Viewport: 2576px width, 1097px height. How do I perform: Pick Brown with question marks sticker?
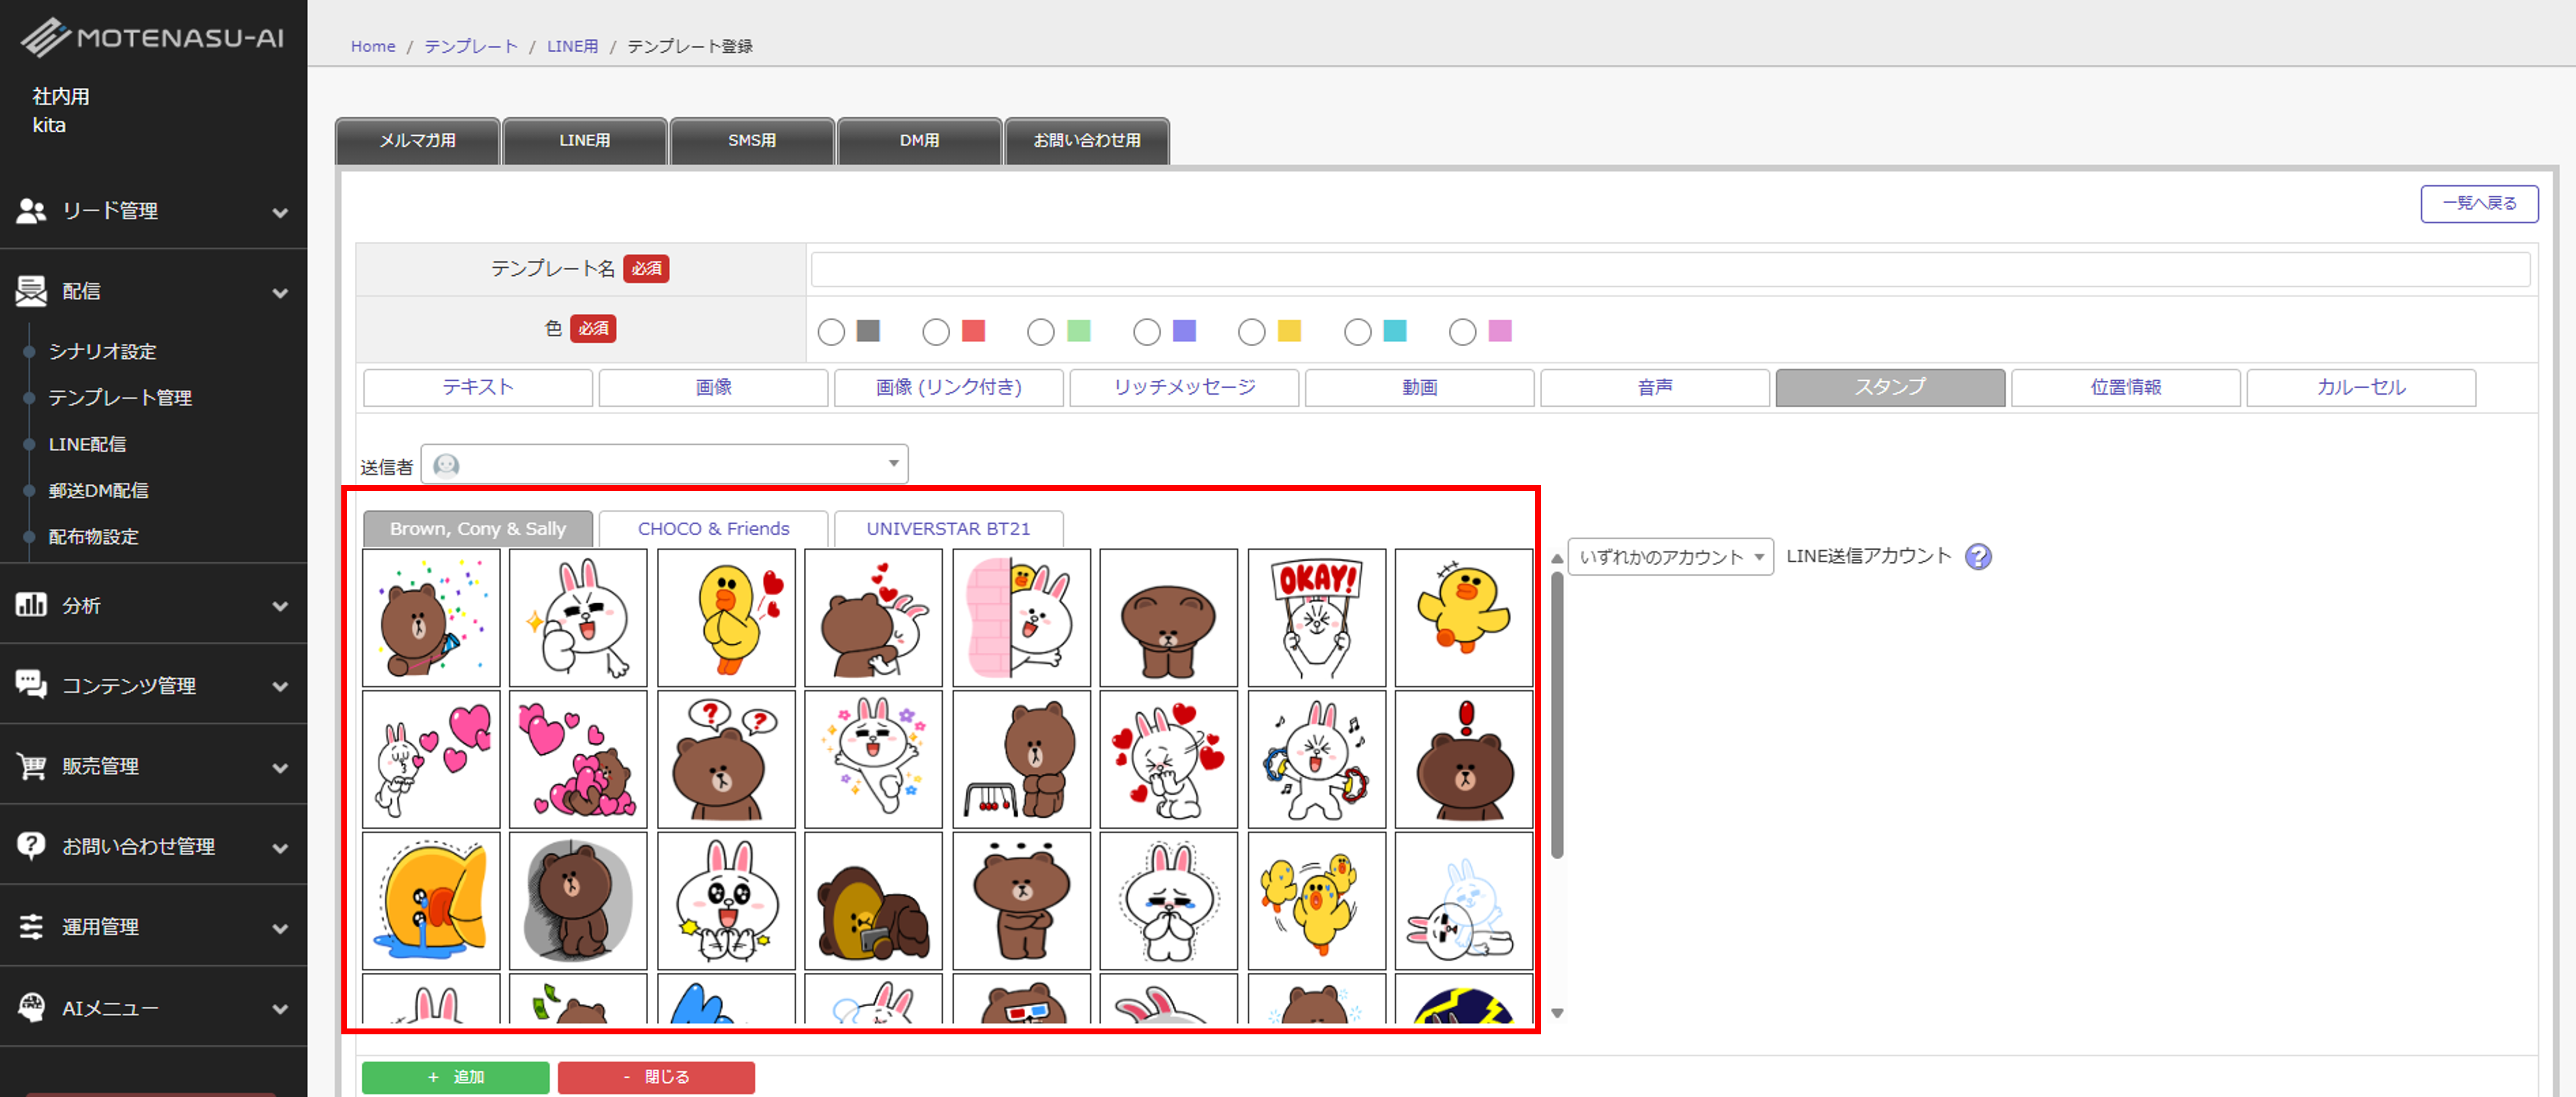(x=726, y=759)
